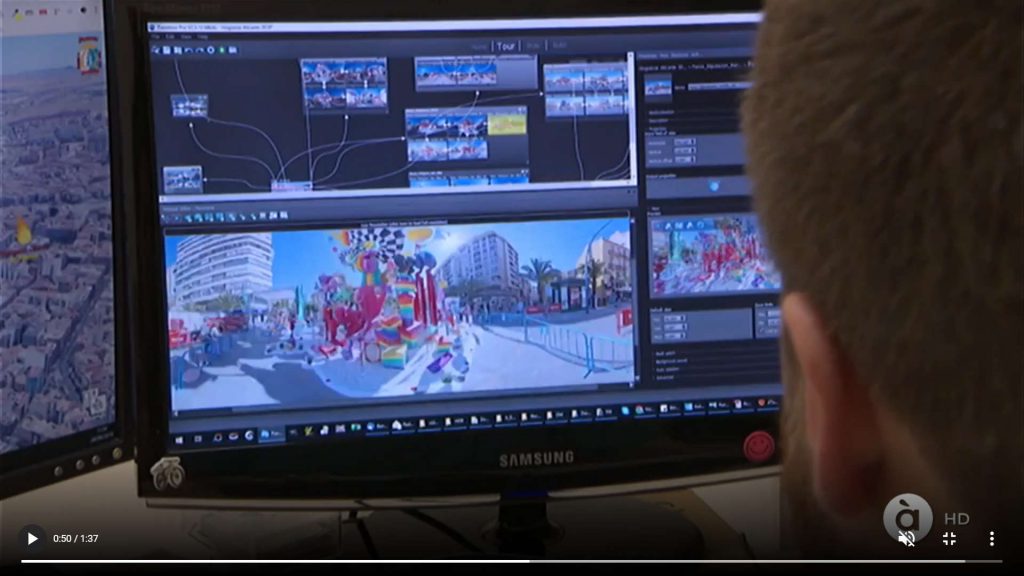1024x576 pixels.
Task: Open the three-dot more options menu
Action: coord(991,539)
